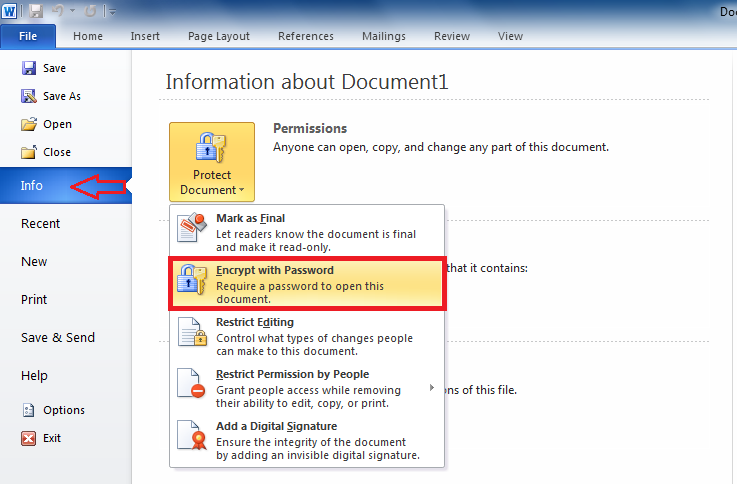Click the blue File tab

(x=28, y=36)
